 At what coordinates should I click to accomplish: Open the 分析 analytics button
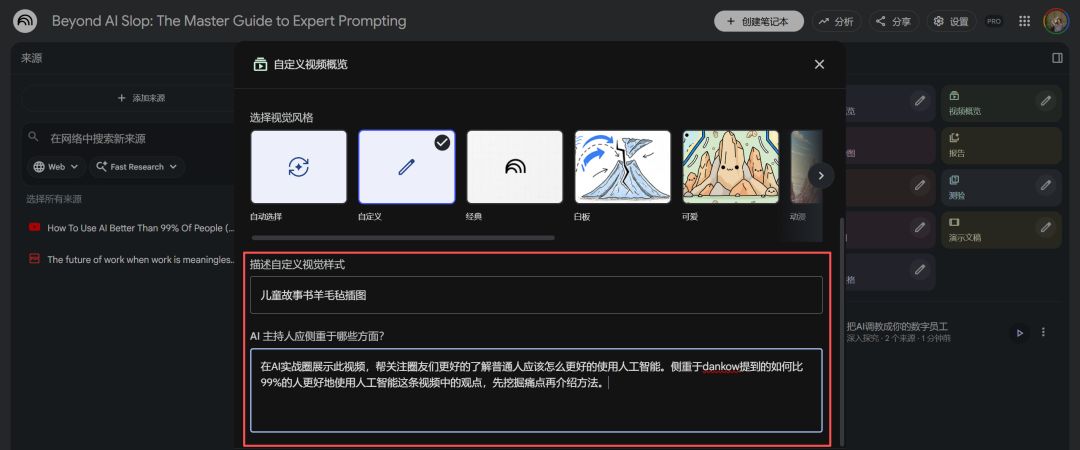(836, 21)
